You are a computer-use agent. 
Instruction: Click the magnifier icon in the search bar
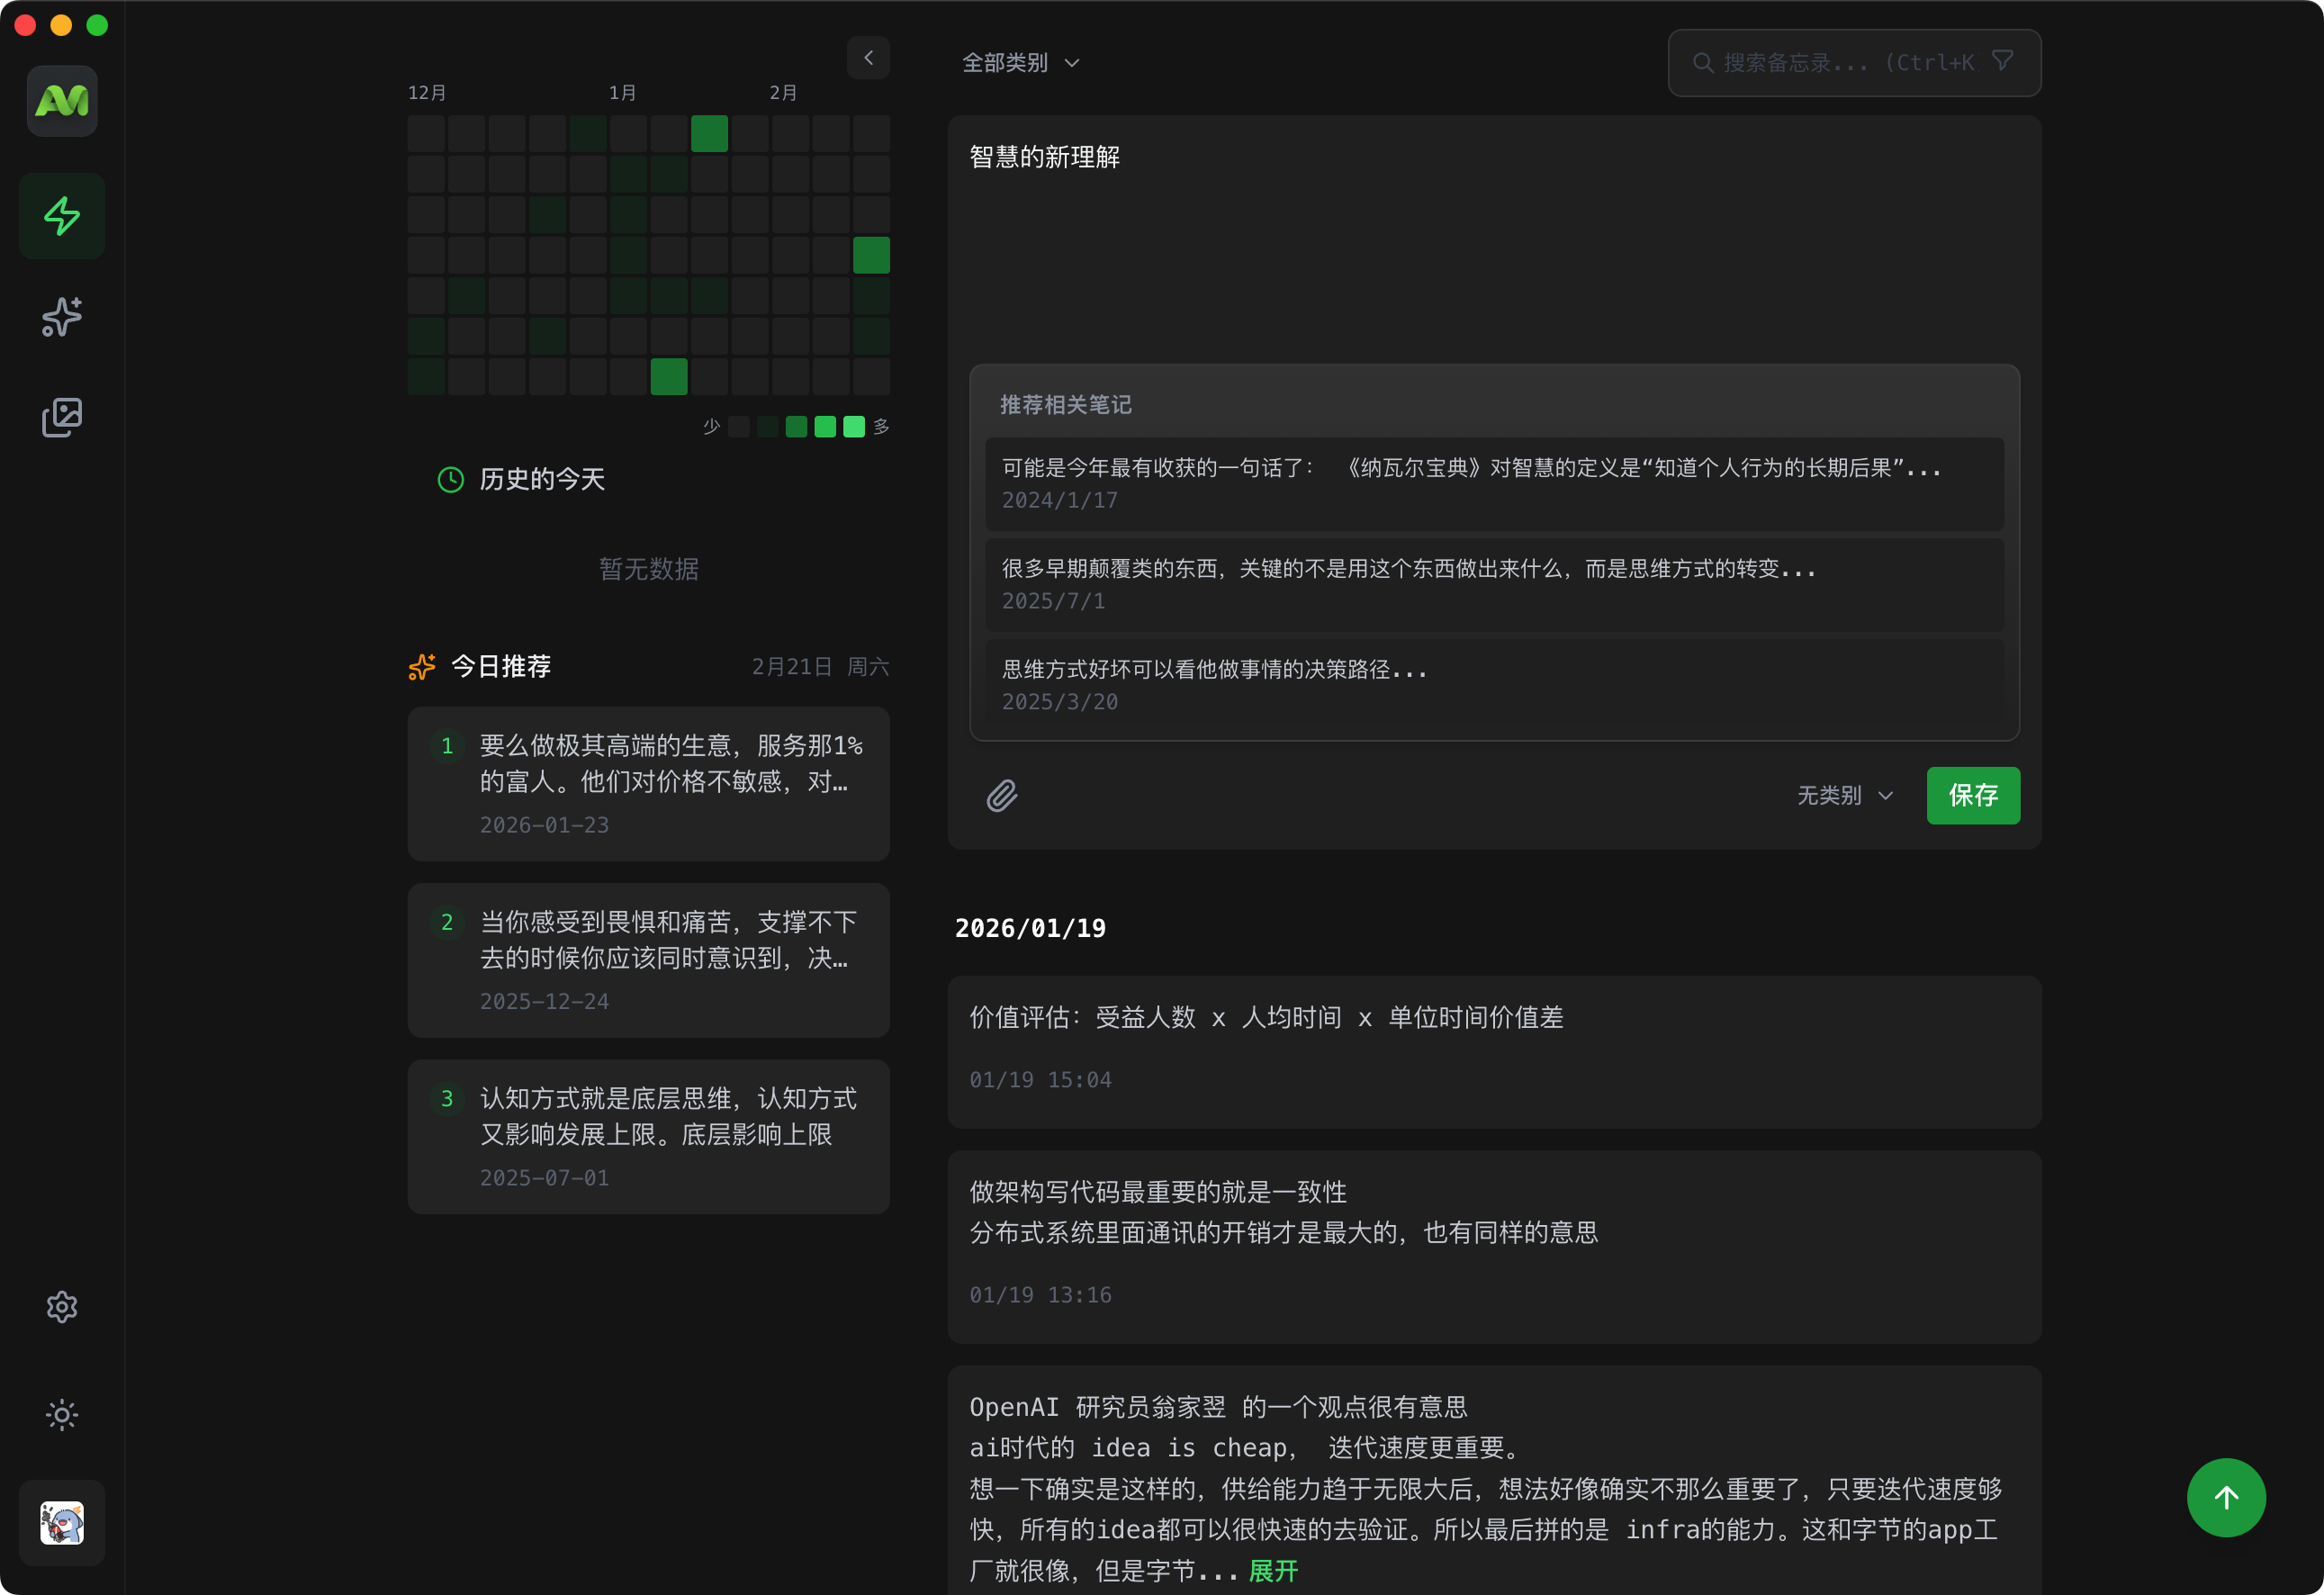1703,62
